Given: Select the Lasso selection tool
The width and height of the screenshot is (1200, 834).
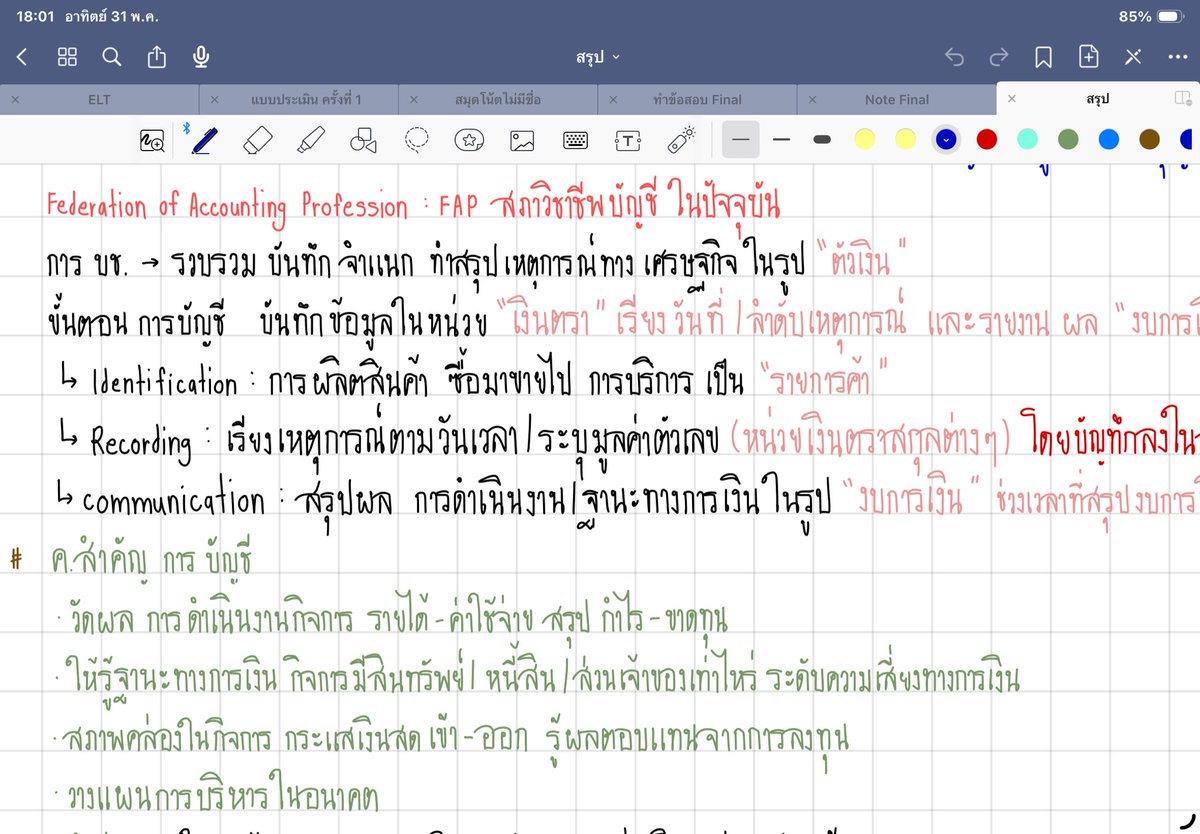Looking at the screenshot, I should pyautogui.click(x=417, y=139).
